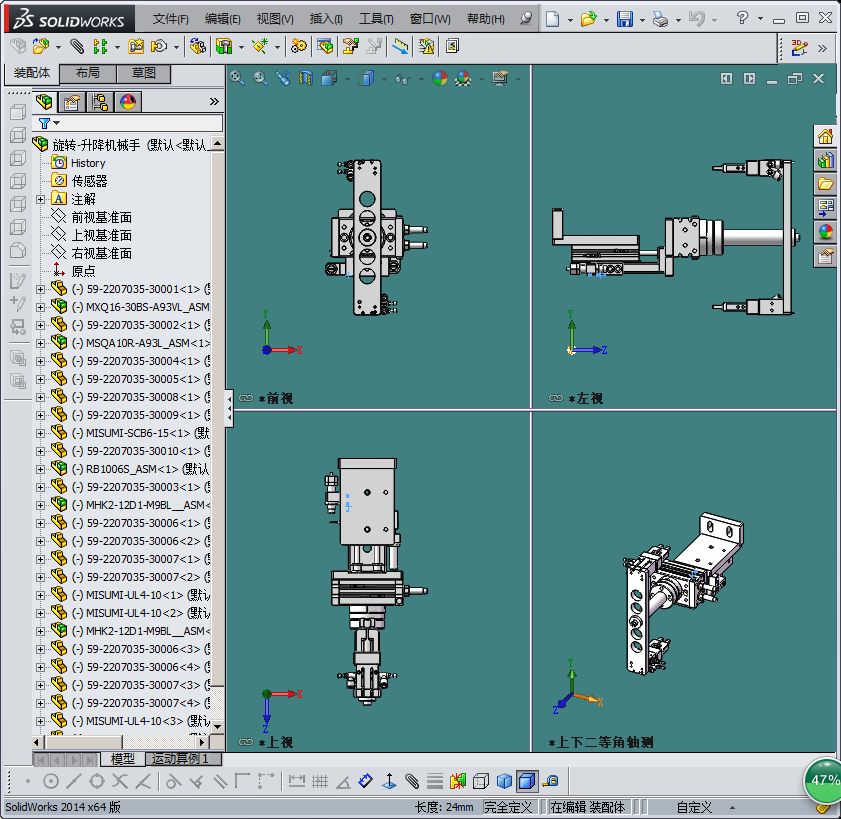Expand the 注解 annotations folder
Image resolution: width=841 pixels, height=819 pixels.
coord(41,199)
